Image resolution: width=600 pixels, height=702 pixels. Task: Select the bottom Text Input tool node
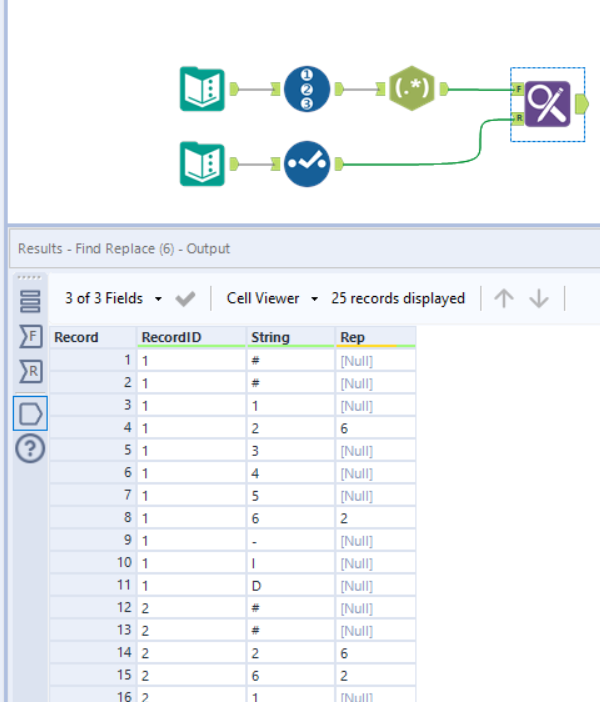[x=202, y=164]
